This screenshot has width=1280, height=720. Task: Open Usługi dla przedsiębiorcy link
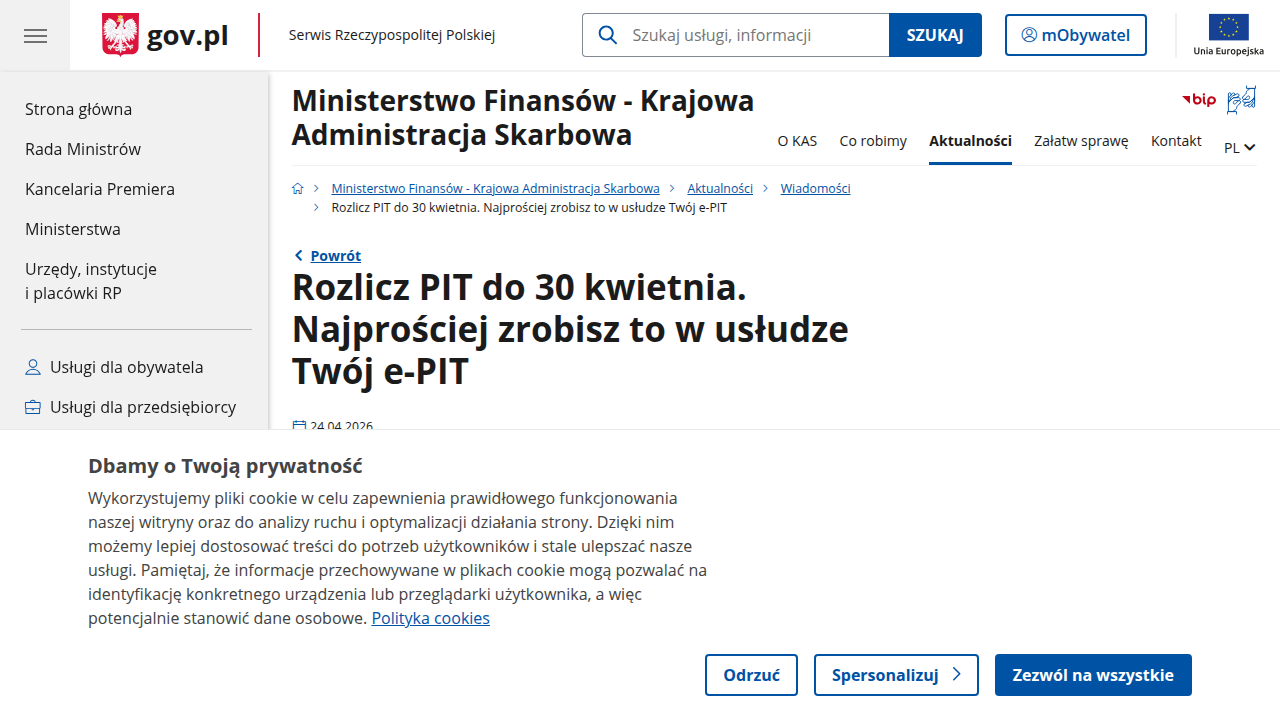(130, 407)
